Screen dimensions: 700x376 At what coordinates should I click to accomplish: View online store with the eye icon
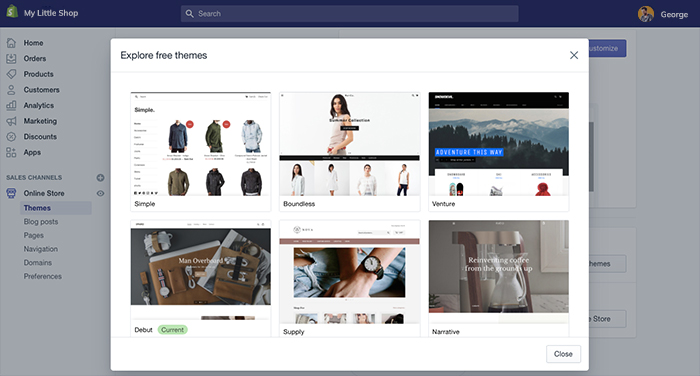(x=100, y=193)
